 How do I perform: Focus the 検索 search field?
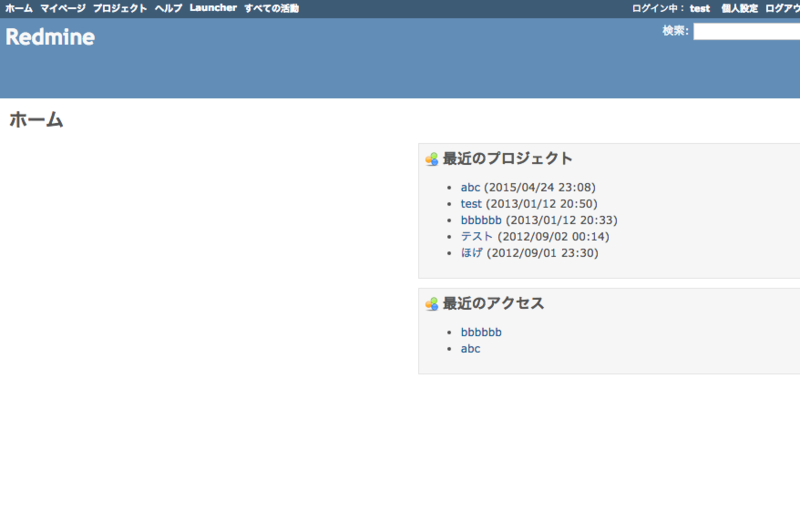tap(746, 32)
